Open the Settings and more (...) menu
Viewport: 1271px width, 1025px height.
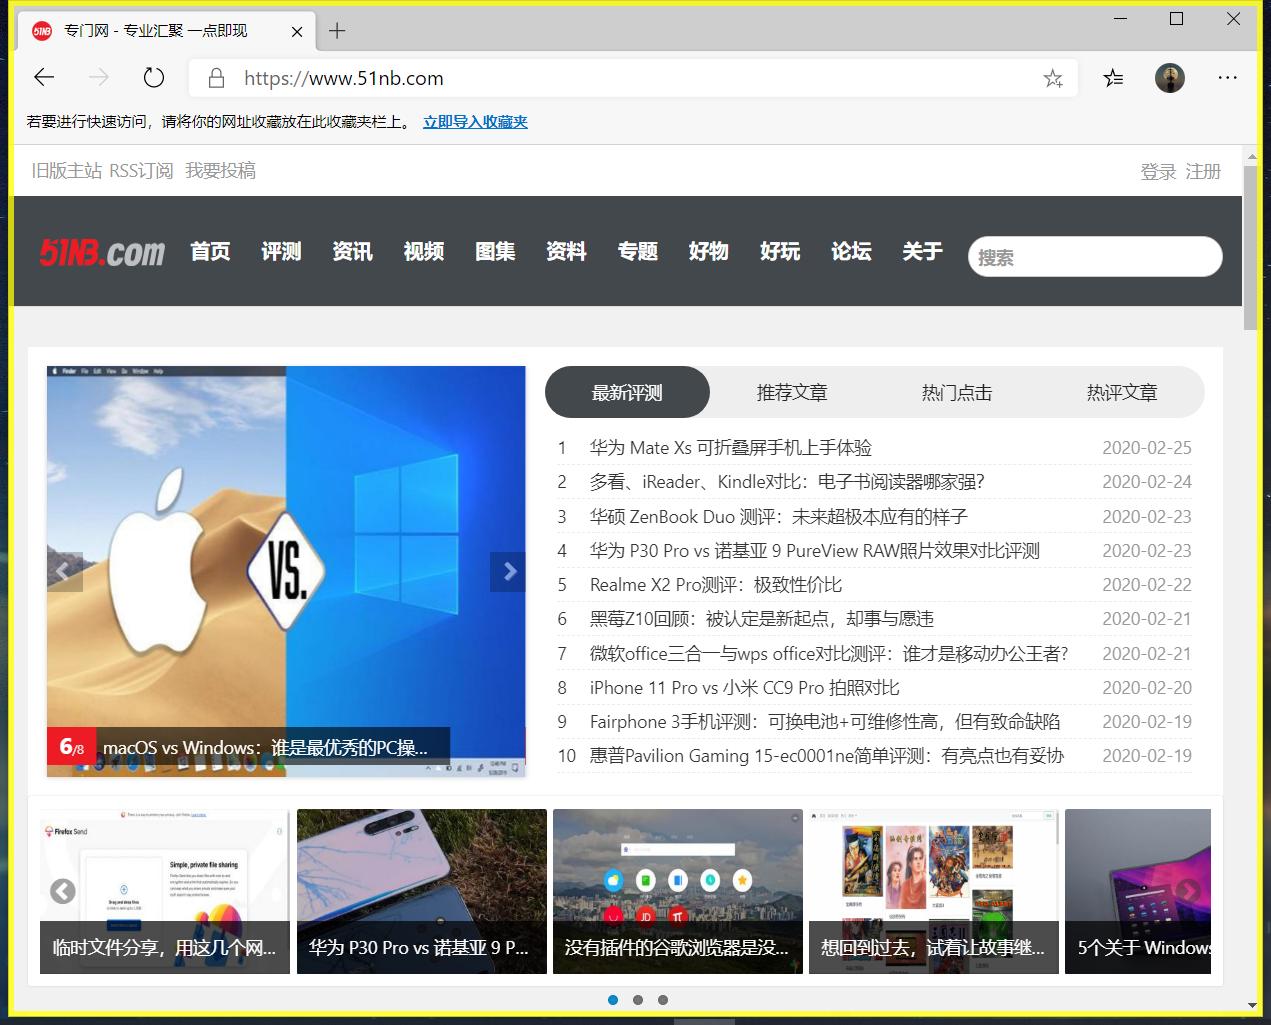click(1227, 77)
